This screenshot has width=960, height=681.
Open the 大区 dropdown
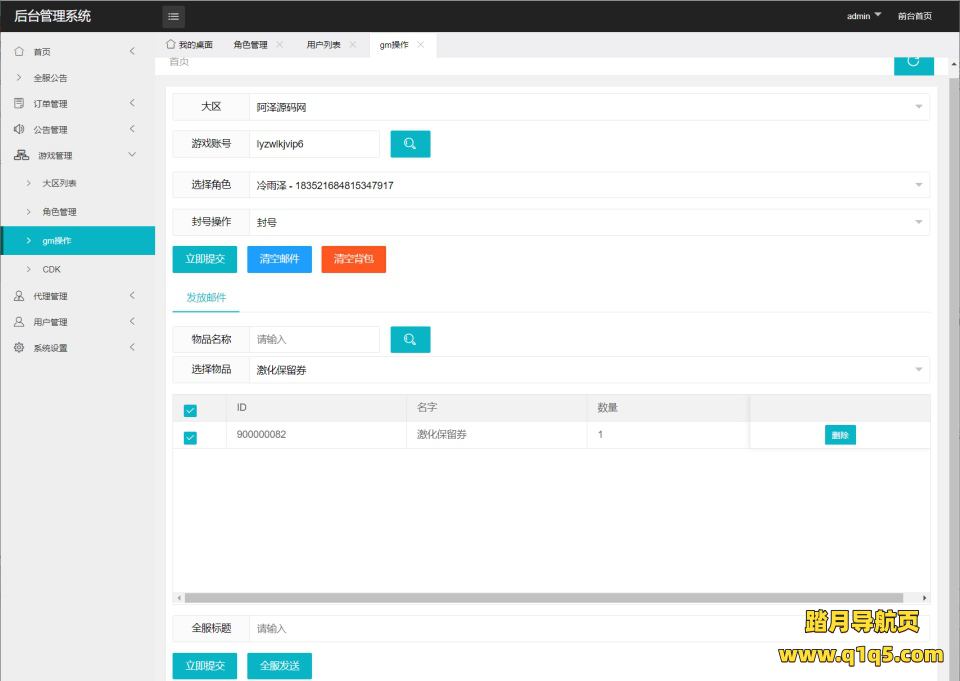tap(588, 106)
